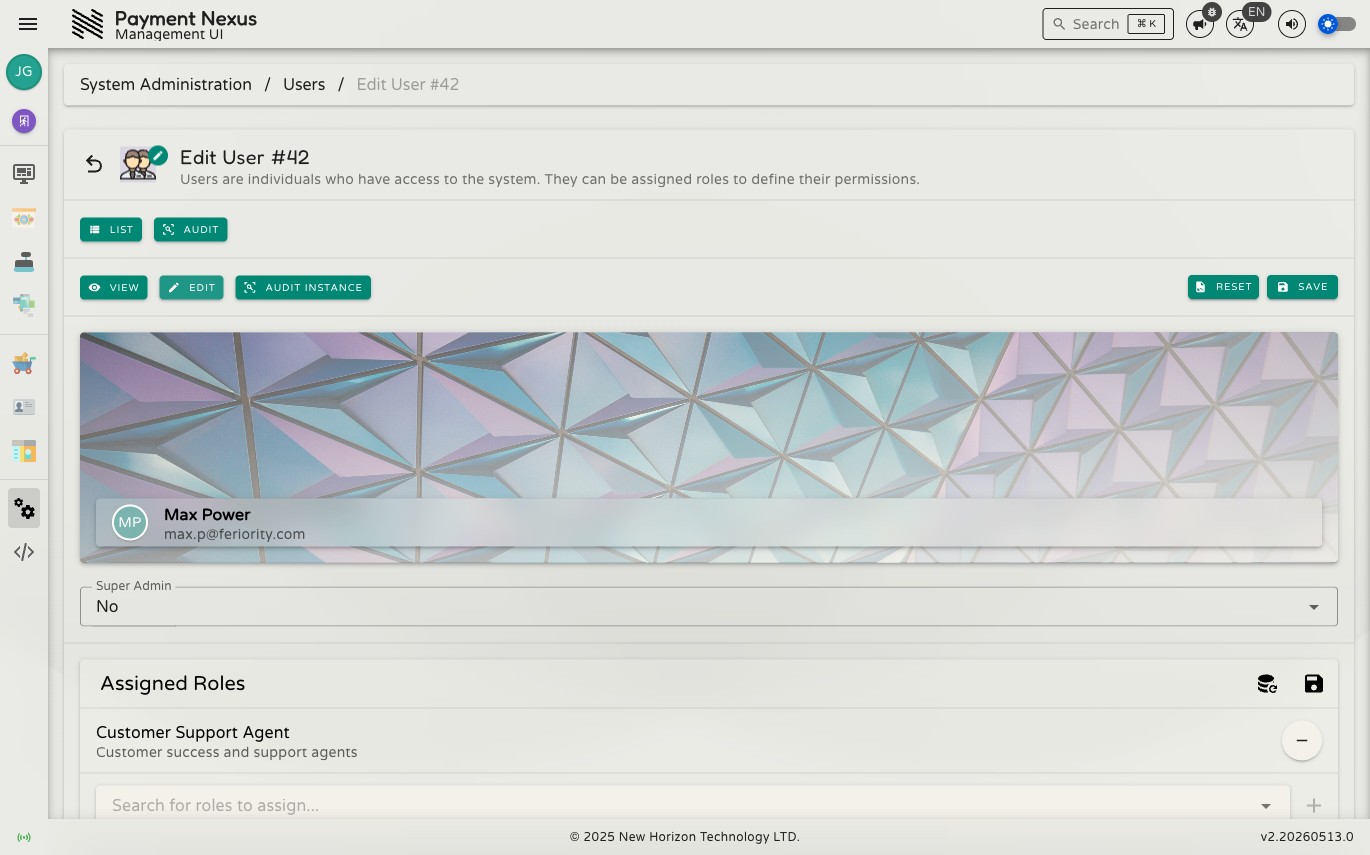Open the monitor dashboard sidebar icon
The height and width of the screenshot is (855, 1370).
[24, 174]
